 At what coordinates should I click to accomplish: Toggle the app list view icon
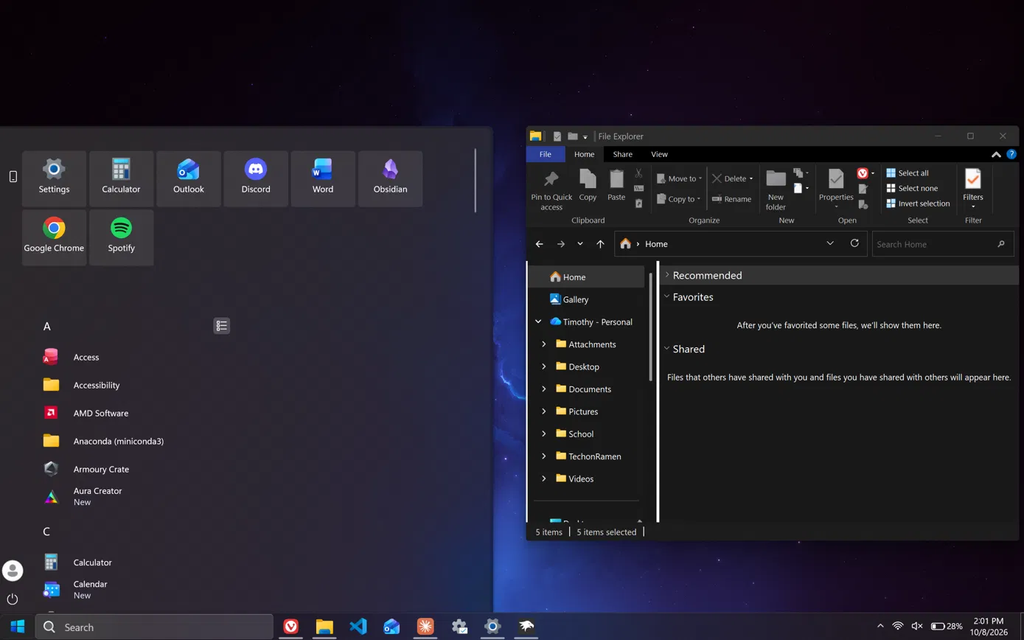tap(221, 326)
